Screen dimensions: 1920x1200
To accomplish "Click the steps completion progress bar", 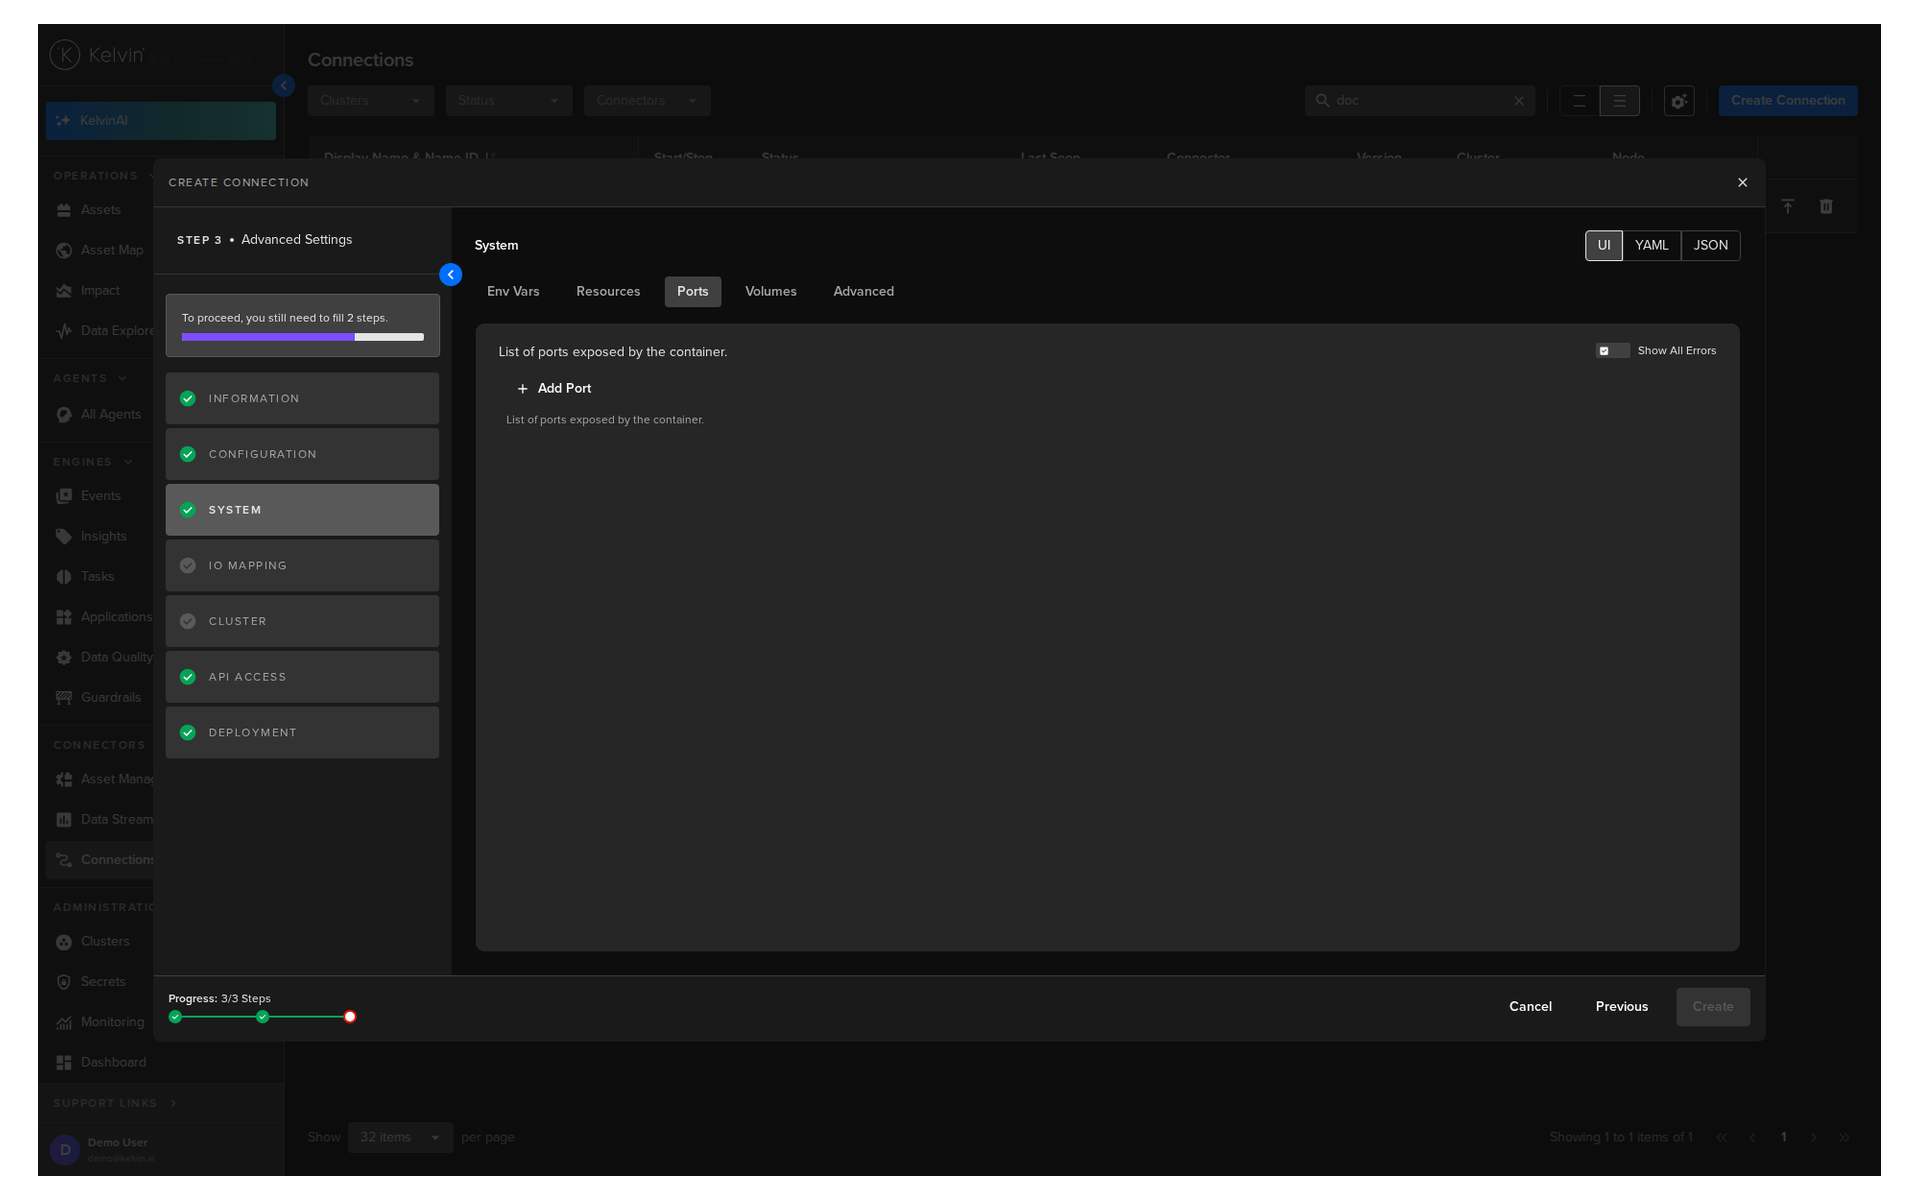I will 303,337.
